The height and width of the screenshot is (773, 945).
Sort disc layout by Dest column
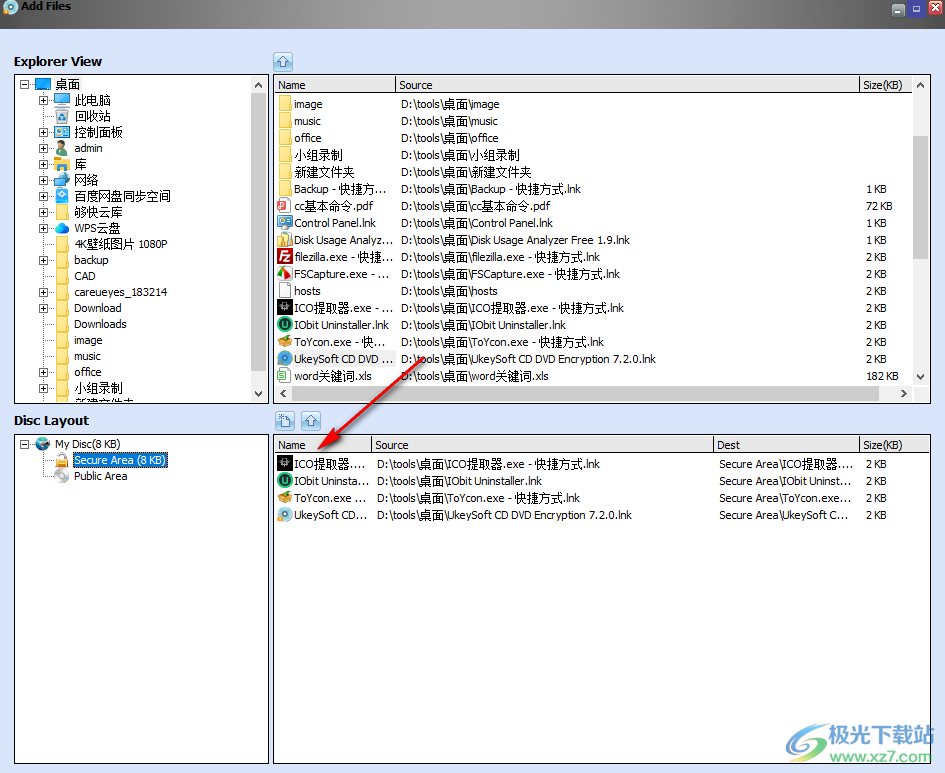pos(786,445)
